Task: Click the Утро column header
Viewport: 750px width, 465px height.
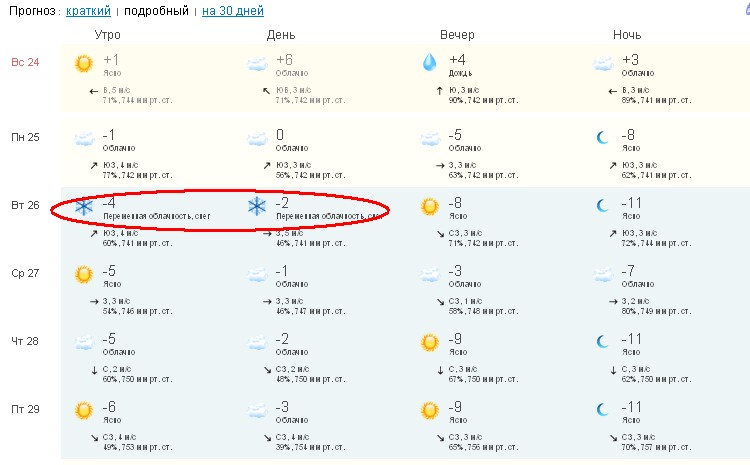Action: (107, 35)
